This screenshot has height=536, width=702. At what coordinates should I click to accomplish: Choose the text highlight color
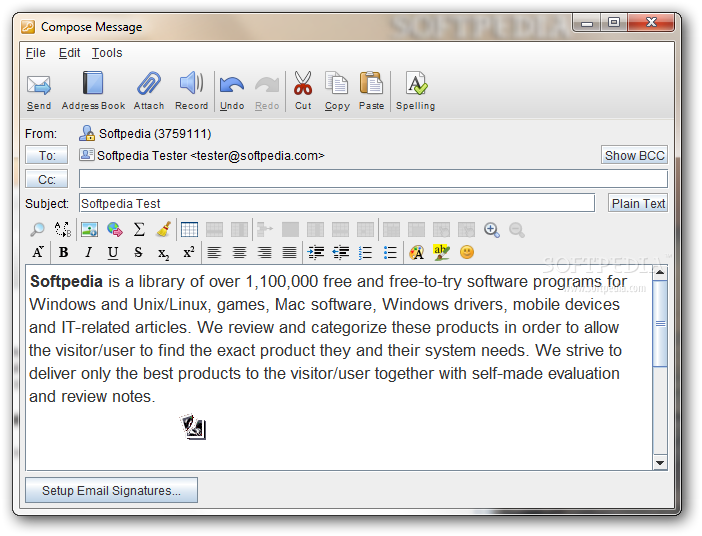point(441,252)
